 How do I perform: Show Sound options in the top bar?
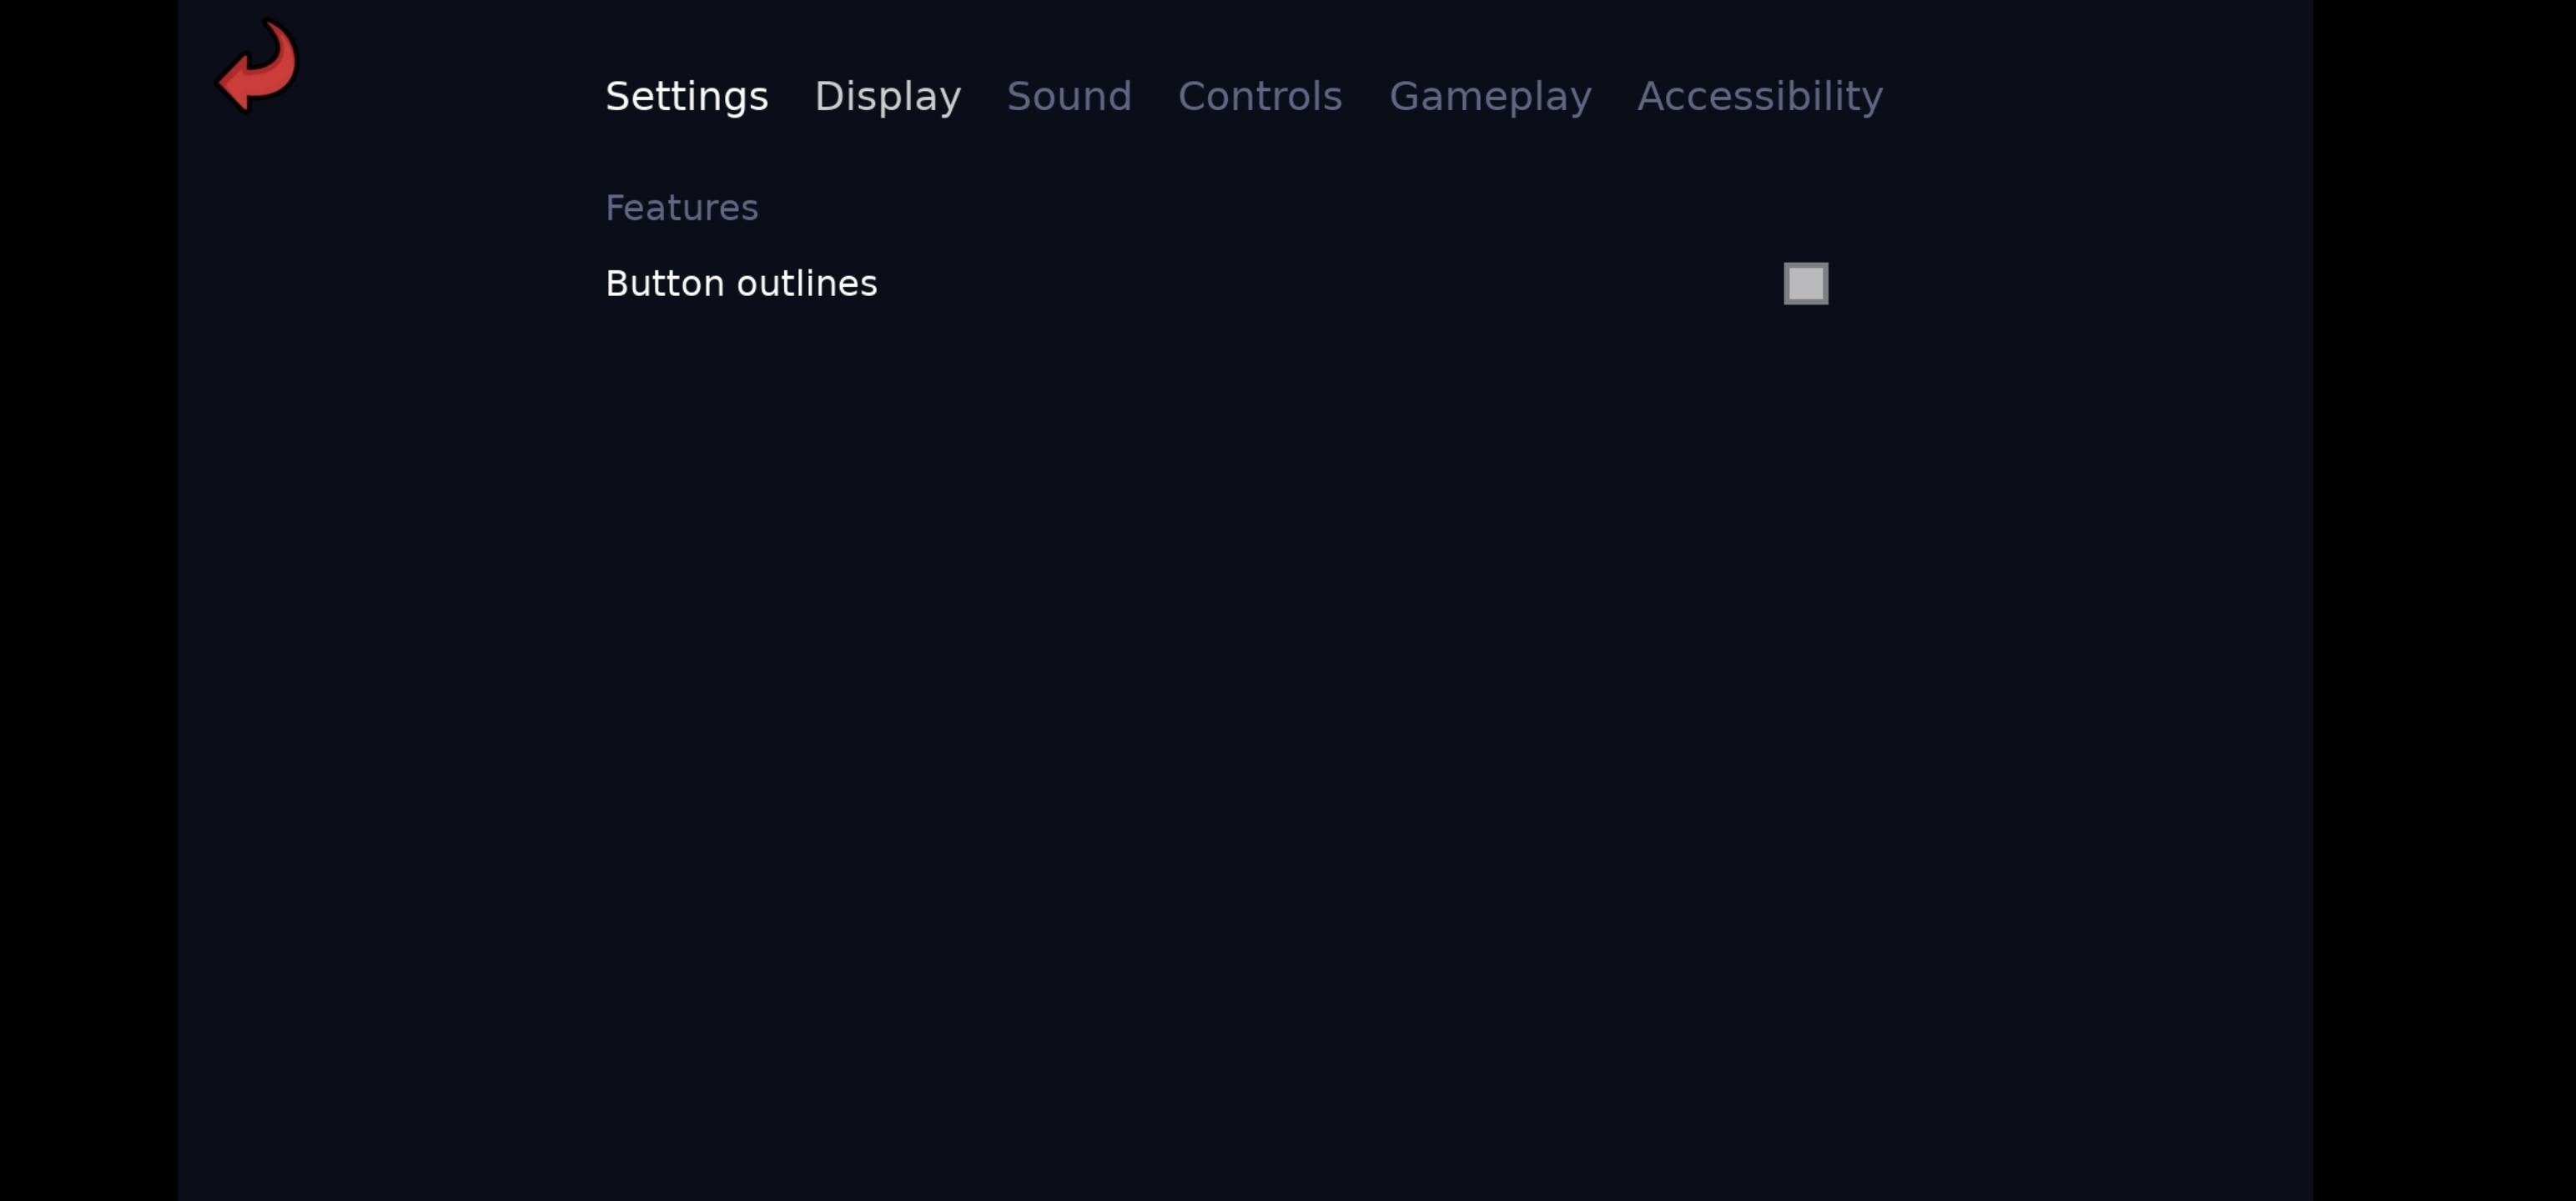(1068, 96)
